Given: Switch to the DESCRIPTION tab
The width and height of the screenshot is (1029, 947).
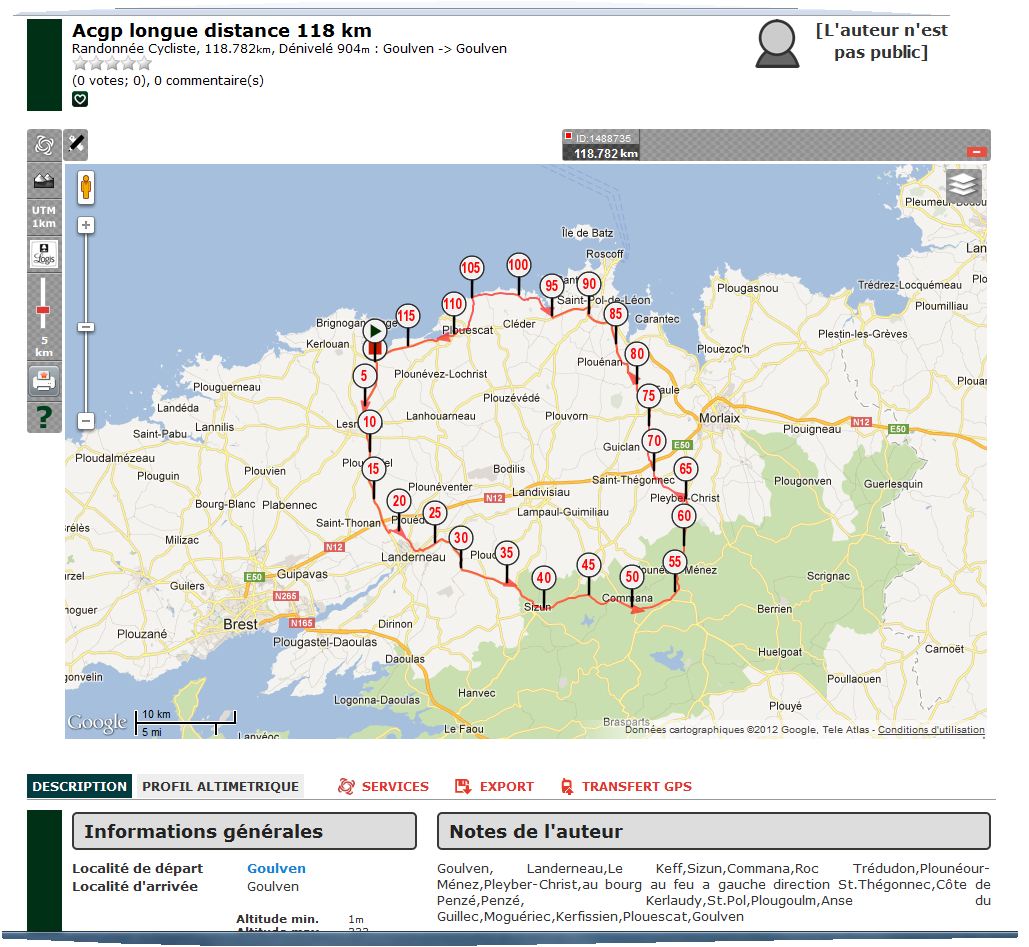Looking at the screenshot, I should [79, 786].
